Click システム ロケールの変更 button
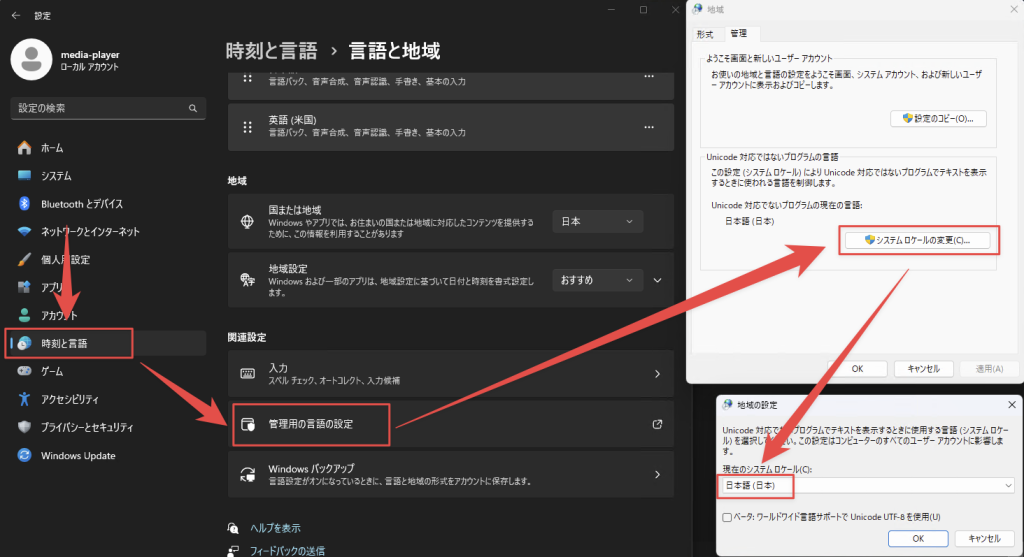The width and height of the screenshot is (1024, 557). tap(917, 240)
